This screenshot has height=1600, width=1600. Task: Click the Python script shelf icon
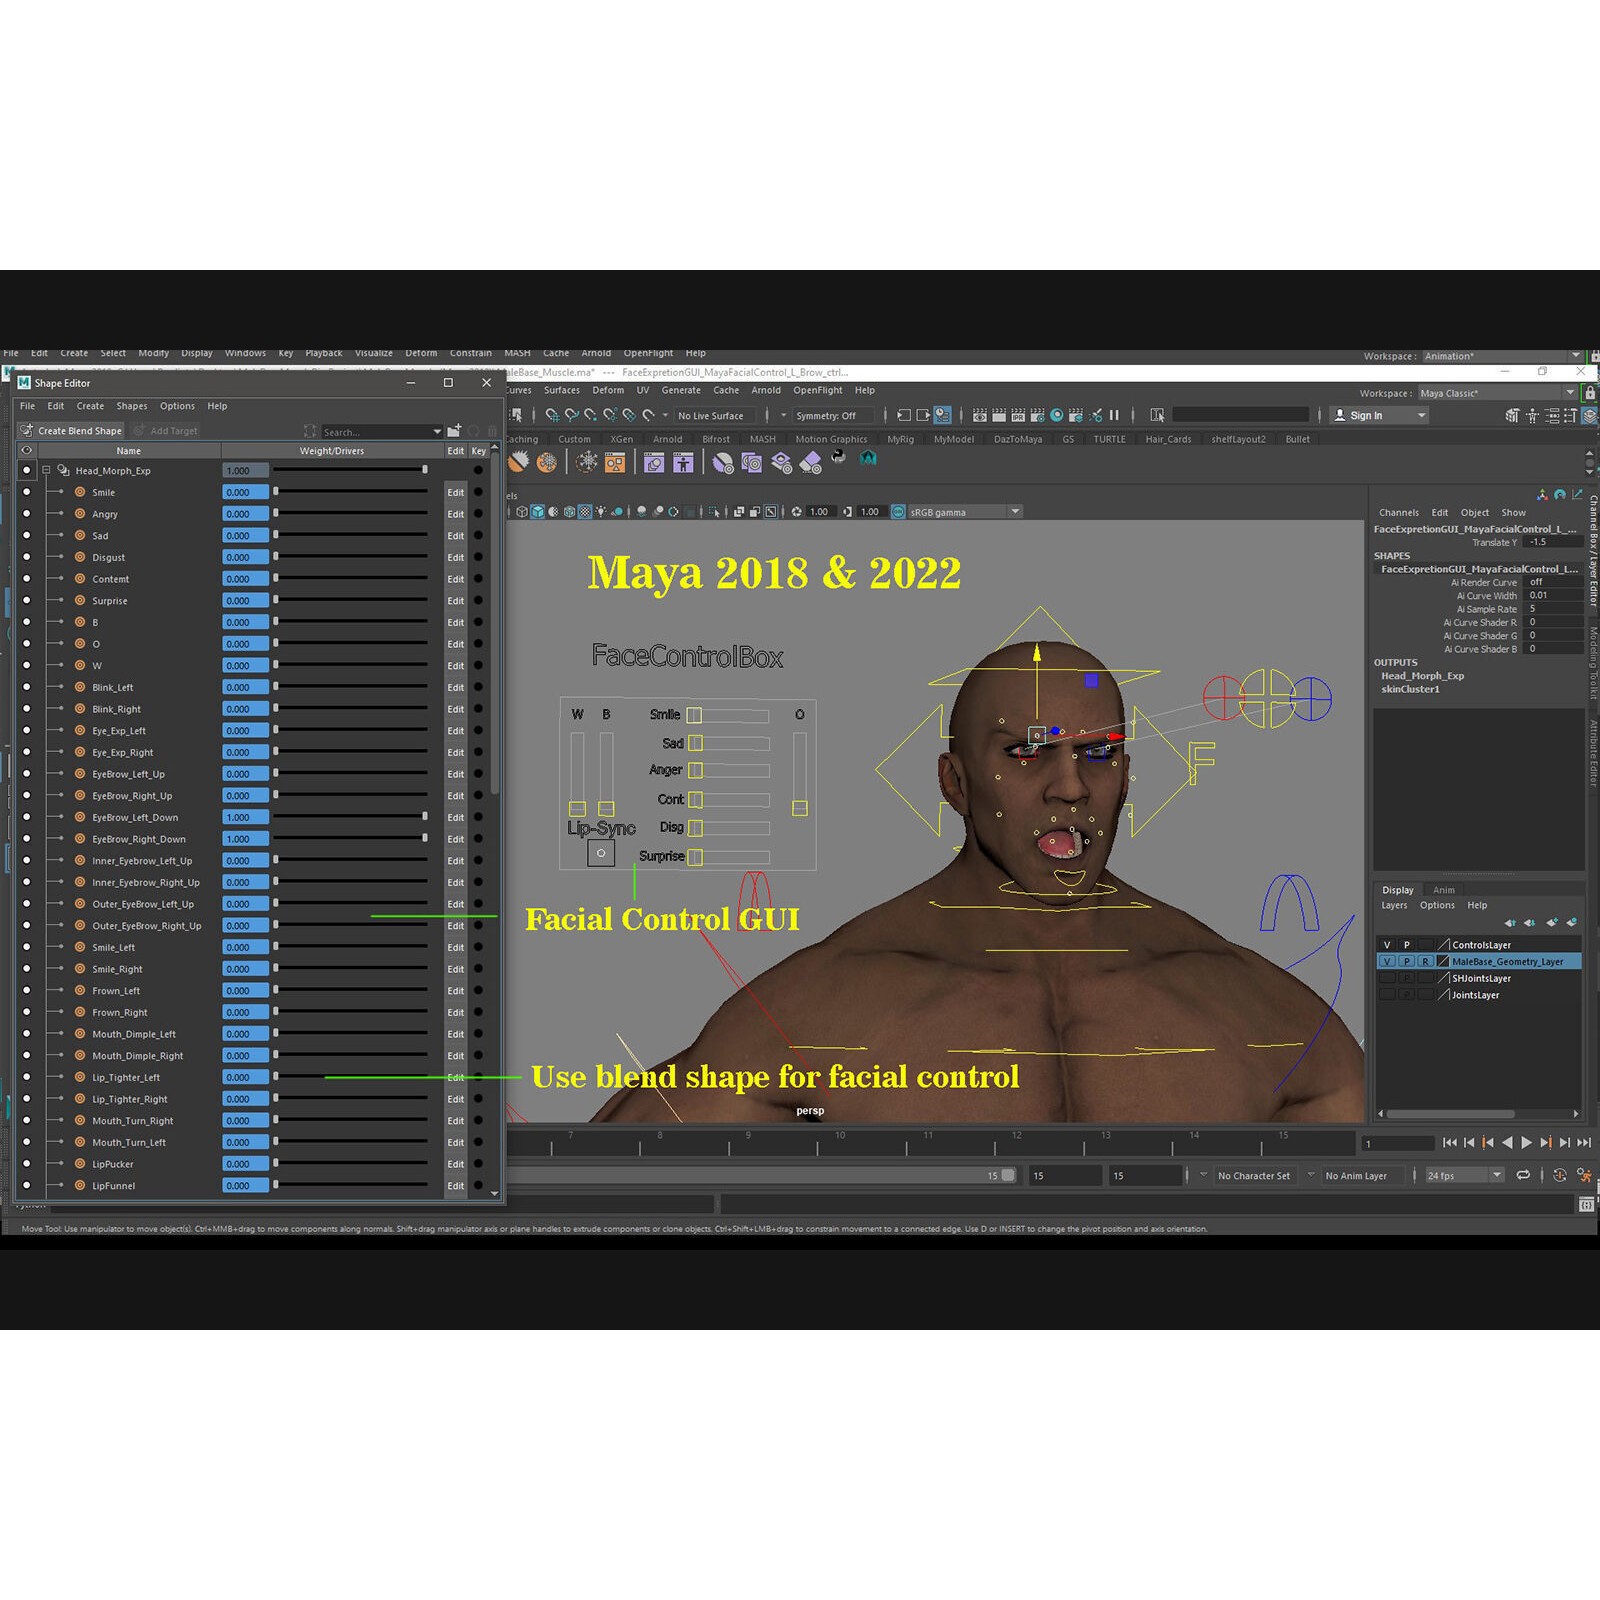838,458
